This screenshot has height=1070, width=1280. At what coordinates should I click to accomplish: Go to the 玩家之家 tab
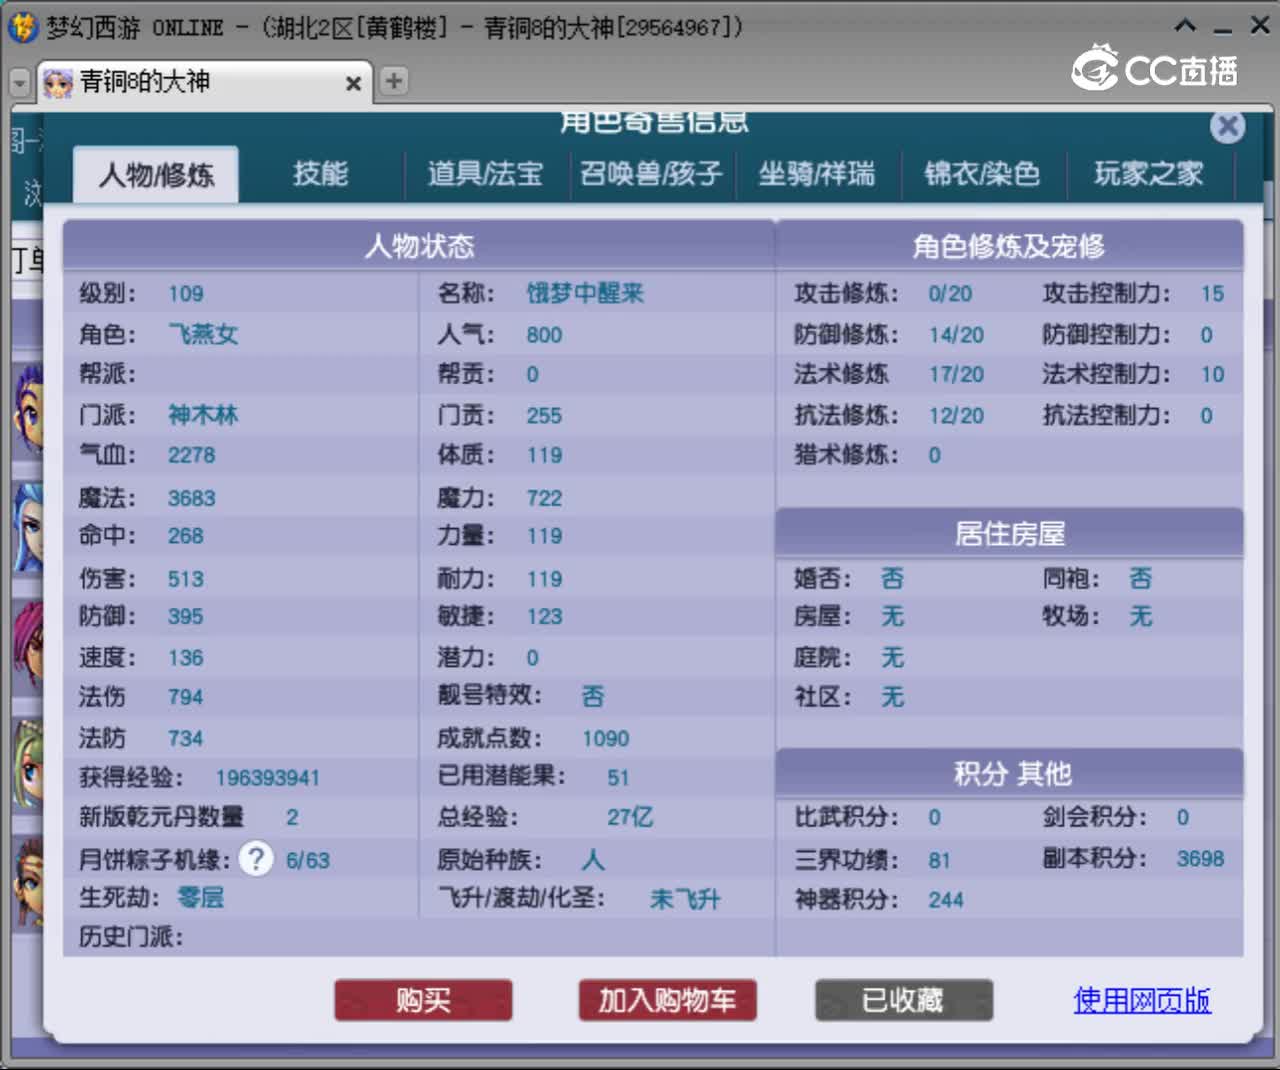(x=1149, y=174)
